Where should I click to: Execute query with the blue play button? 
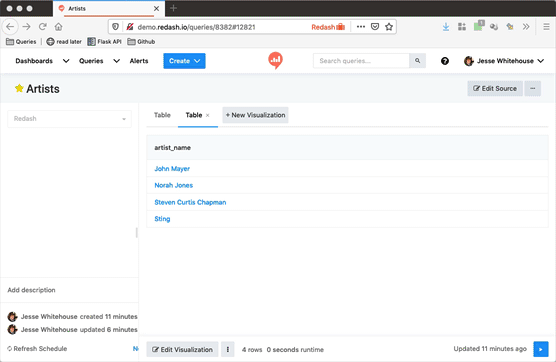pos(541,349)
